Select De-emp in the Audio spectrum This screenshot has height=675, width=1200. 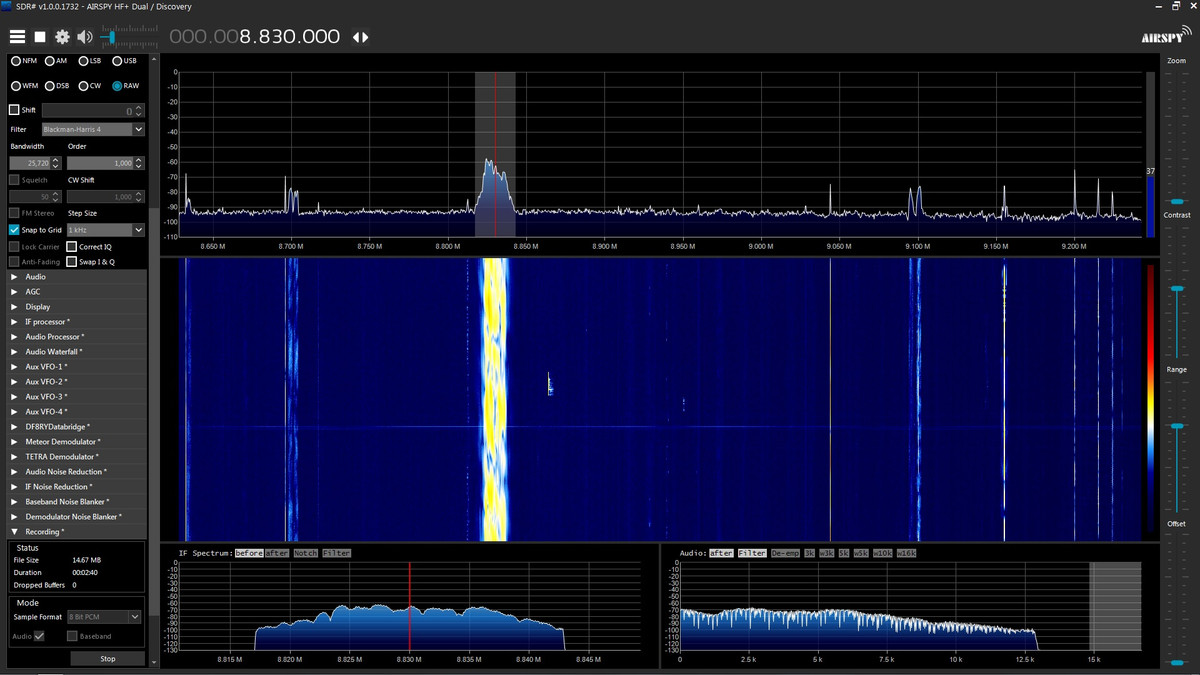pyautogui.click(x=785, y=553)
